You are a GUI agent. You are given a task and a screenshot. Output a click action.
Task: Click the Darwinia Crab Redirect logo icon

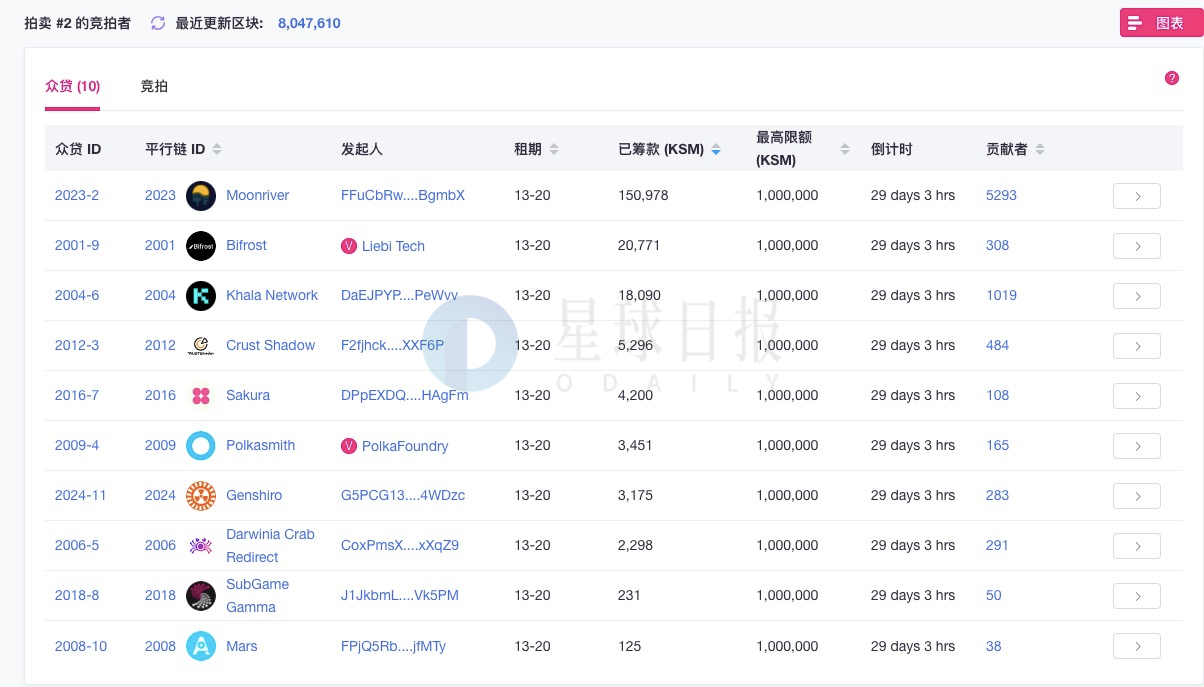201,546
